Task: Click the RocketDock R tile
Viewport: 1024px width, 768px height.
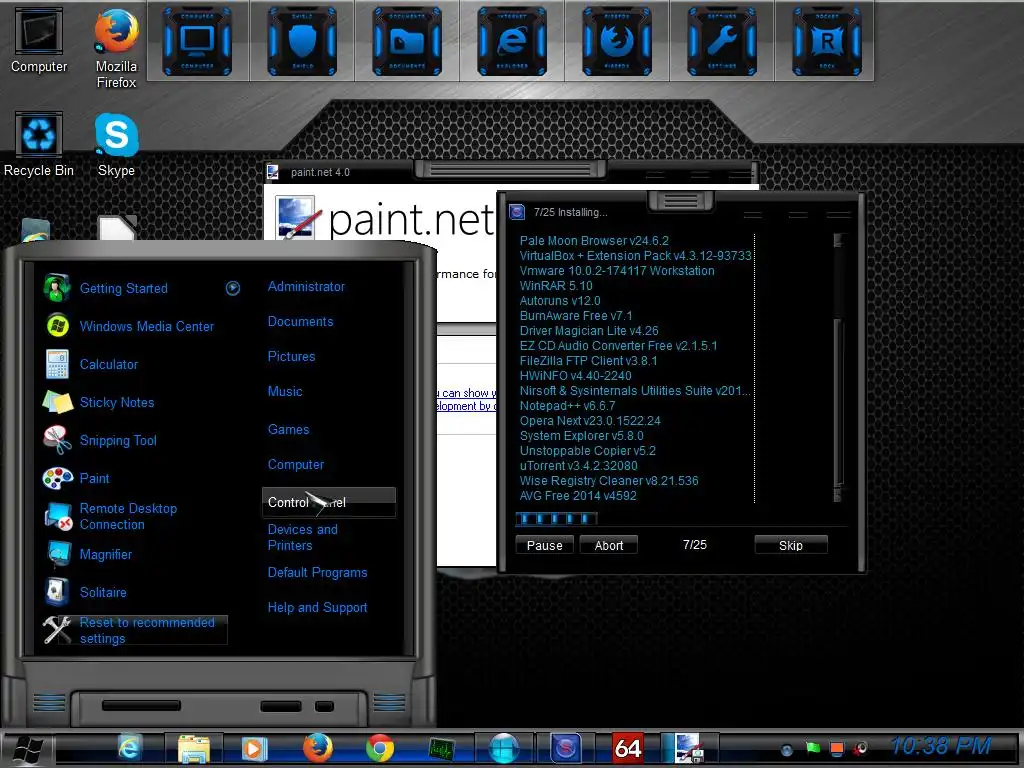Action: [827, 41]
